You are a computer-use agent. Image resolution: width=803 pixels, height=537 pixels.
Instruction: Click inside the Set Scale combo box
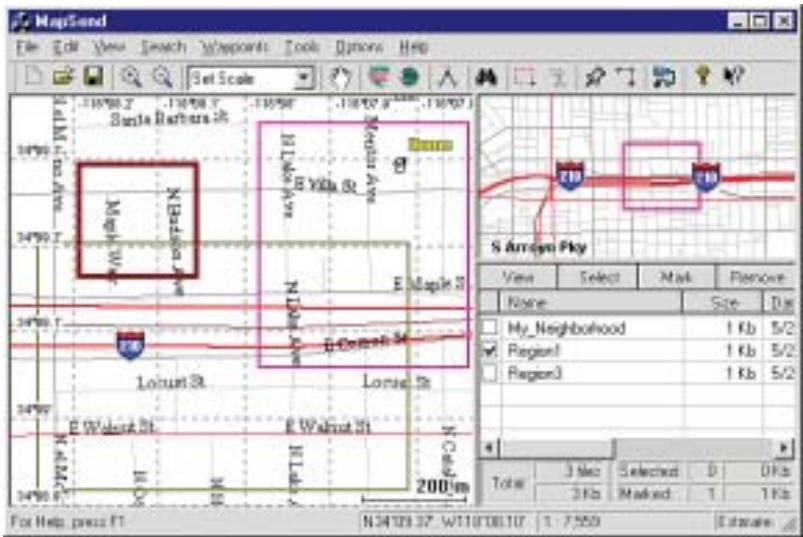click(241, 78)
